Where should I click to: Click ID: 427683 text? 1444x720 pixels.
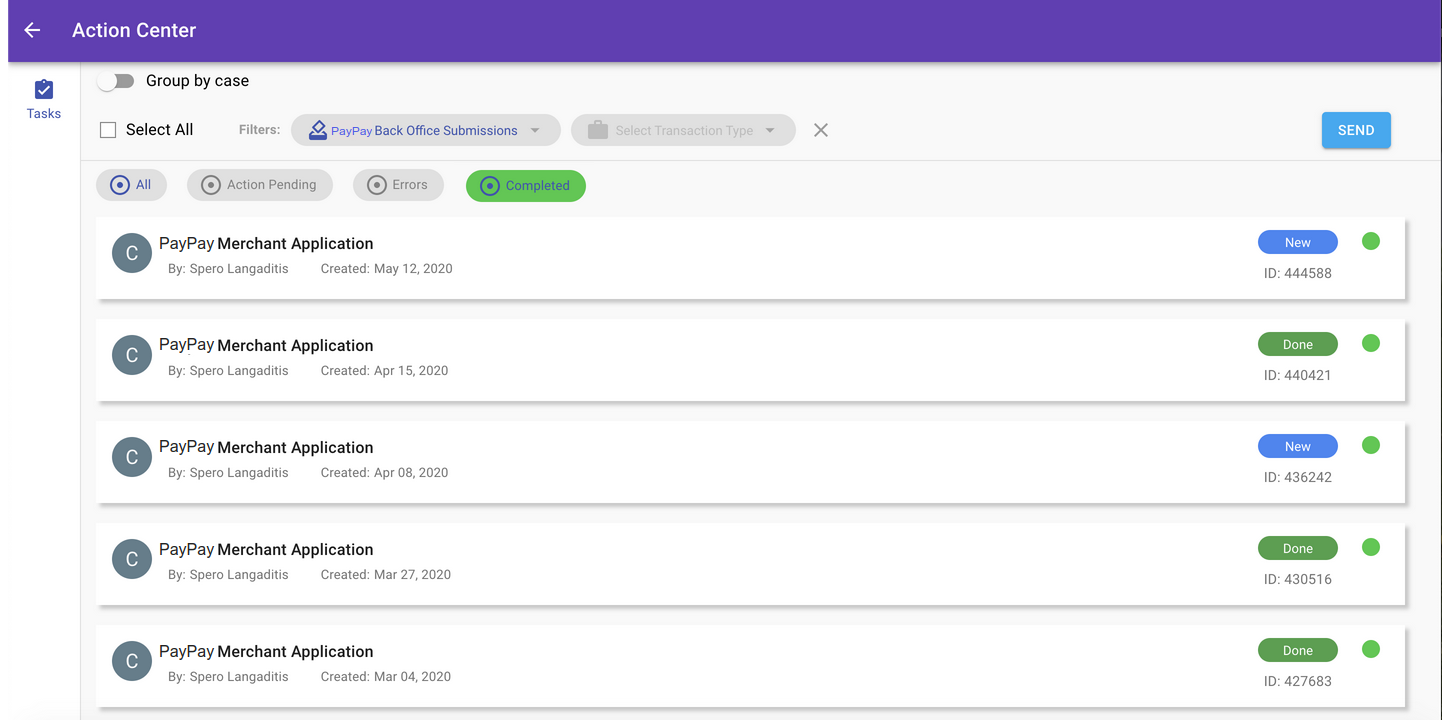pyautogui.click(x=1298, y=681)
